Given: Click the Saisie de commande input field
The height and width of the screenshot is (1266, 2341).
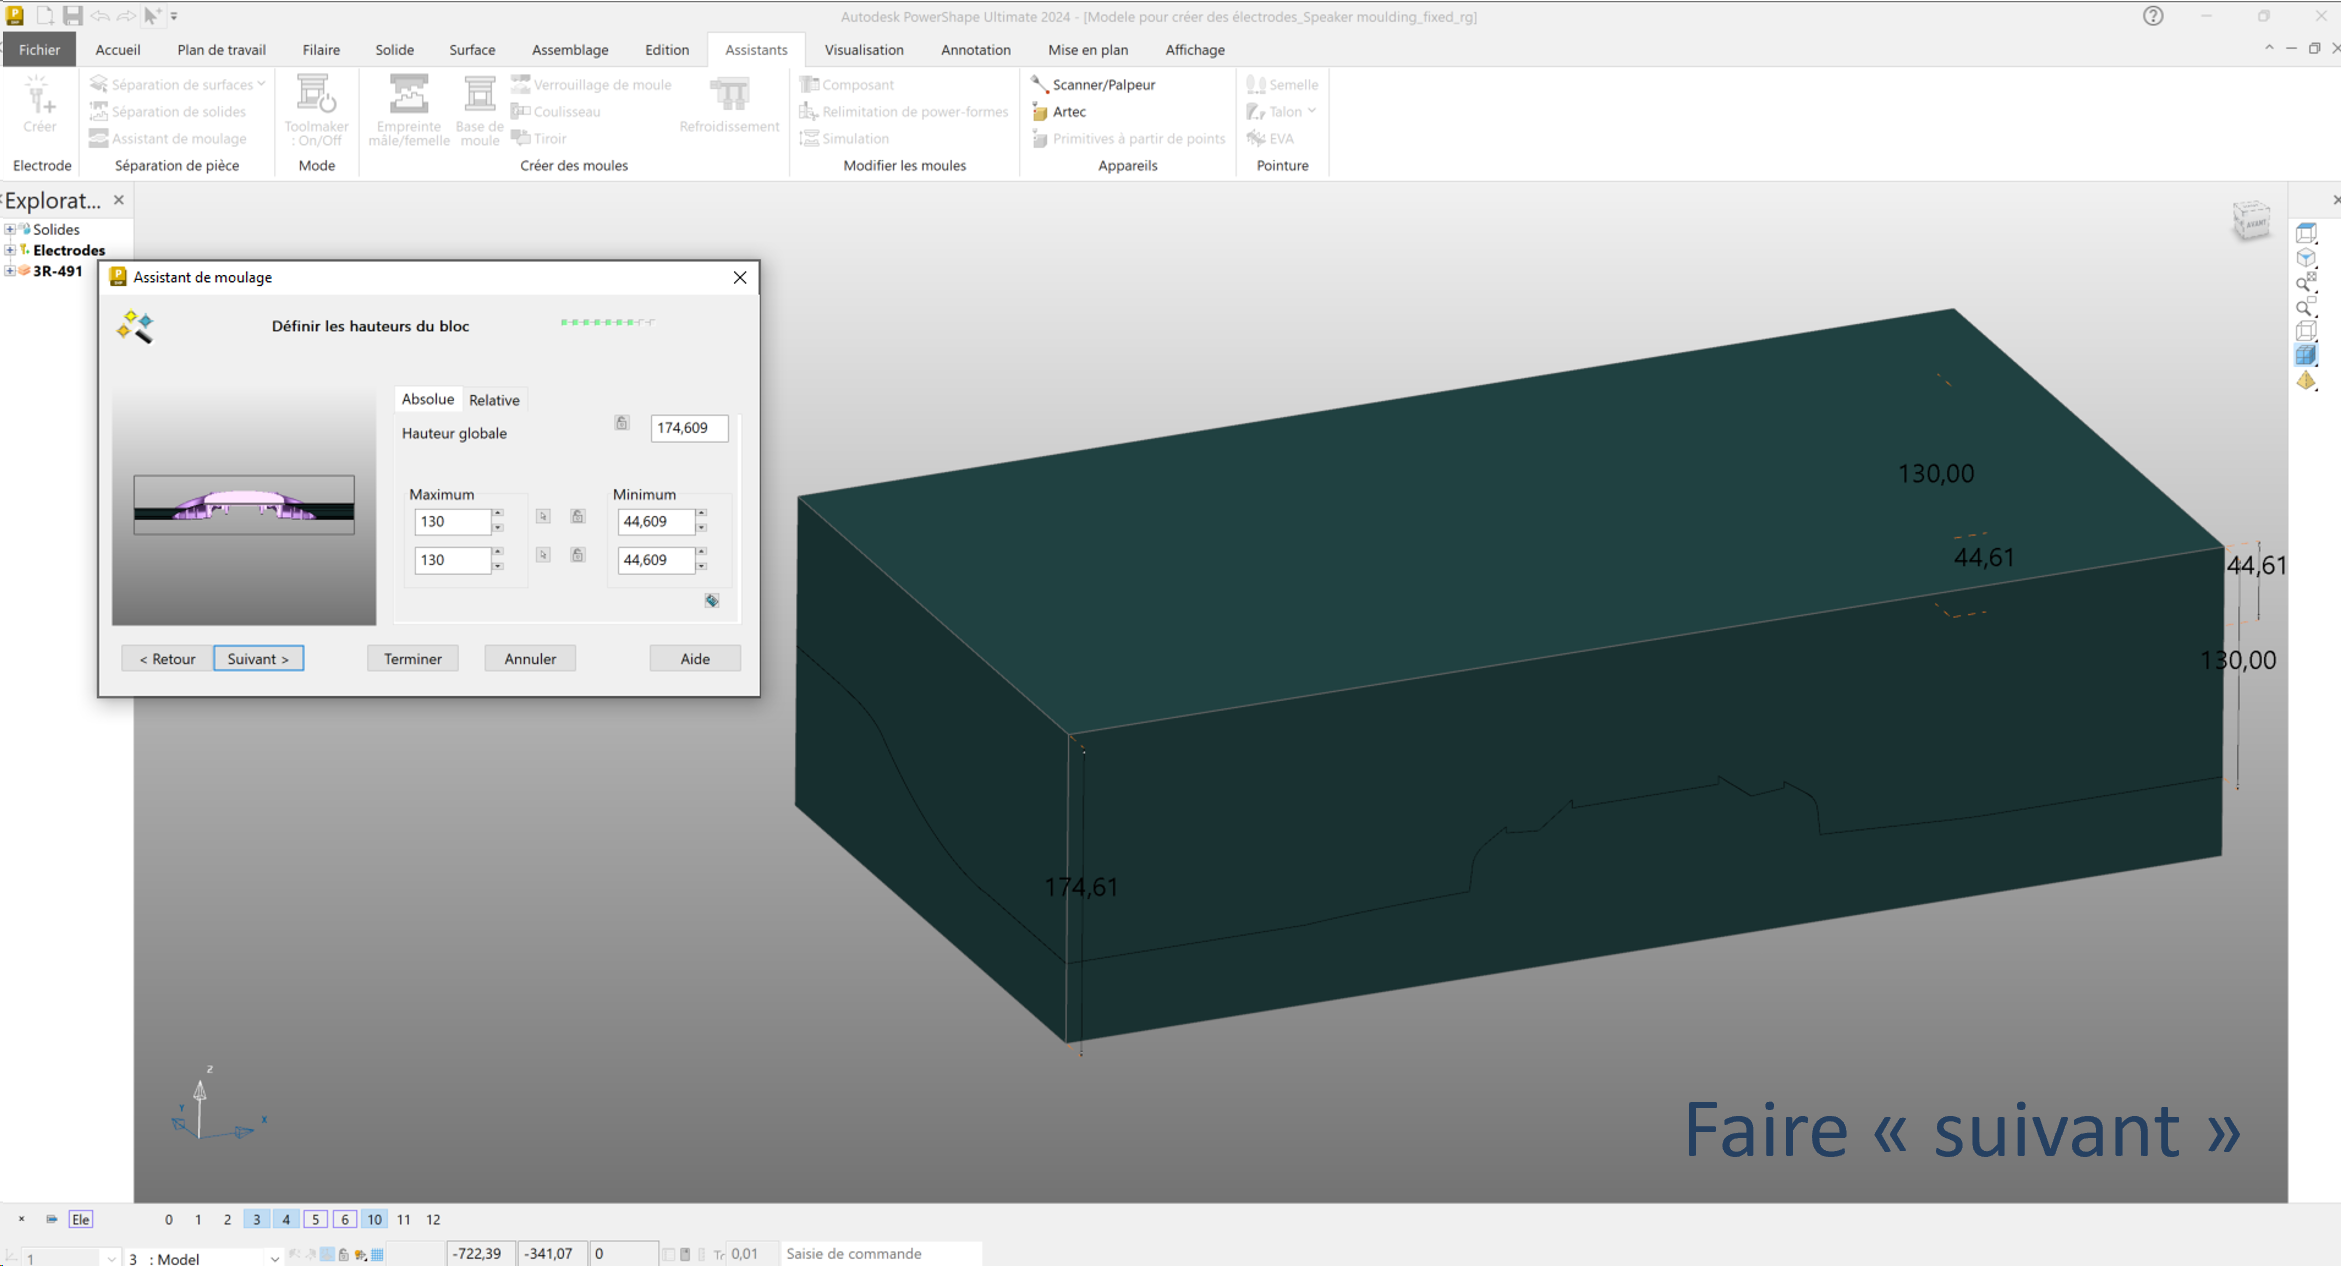Looking at the screenshot, I should (880, 1253).
